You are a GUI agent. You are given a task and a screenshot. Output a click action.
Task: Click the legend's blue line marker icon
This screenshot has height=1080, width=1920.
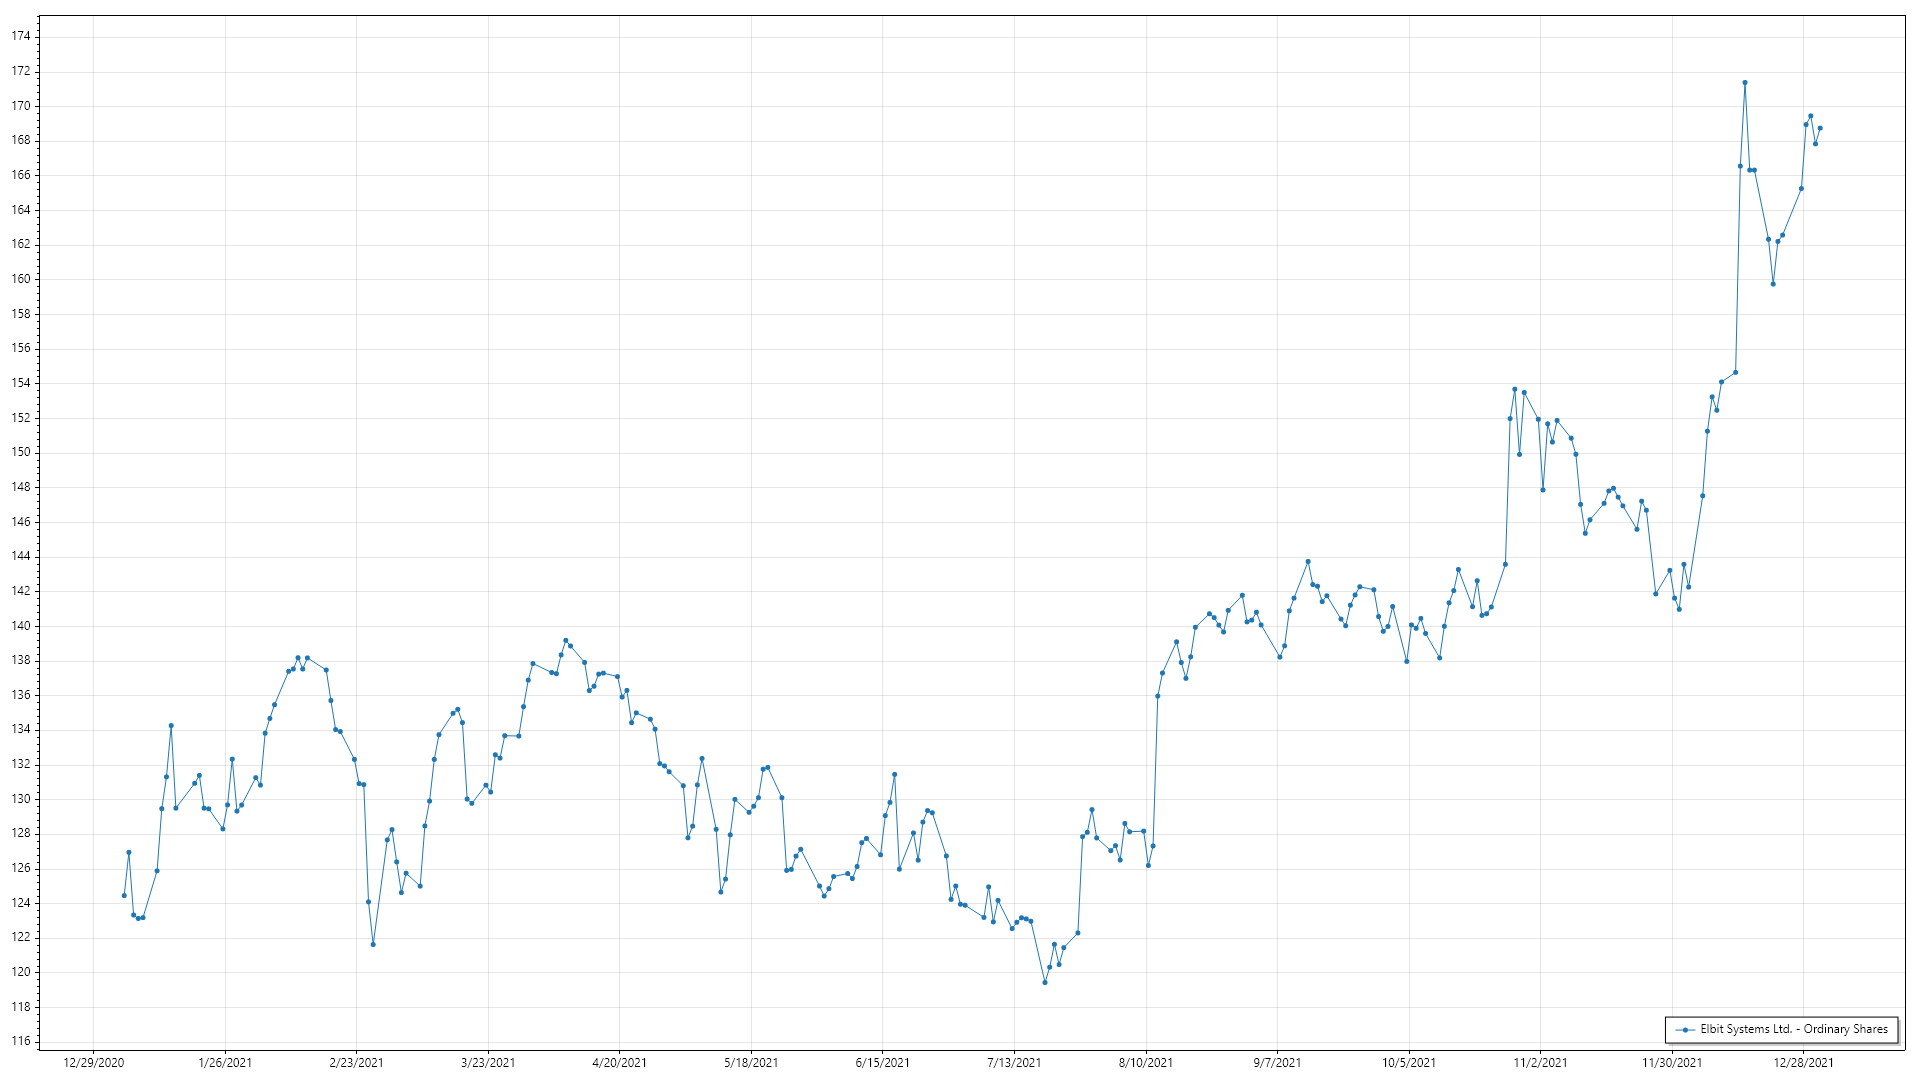click(x=1685, y=1030)
